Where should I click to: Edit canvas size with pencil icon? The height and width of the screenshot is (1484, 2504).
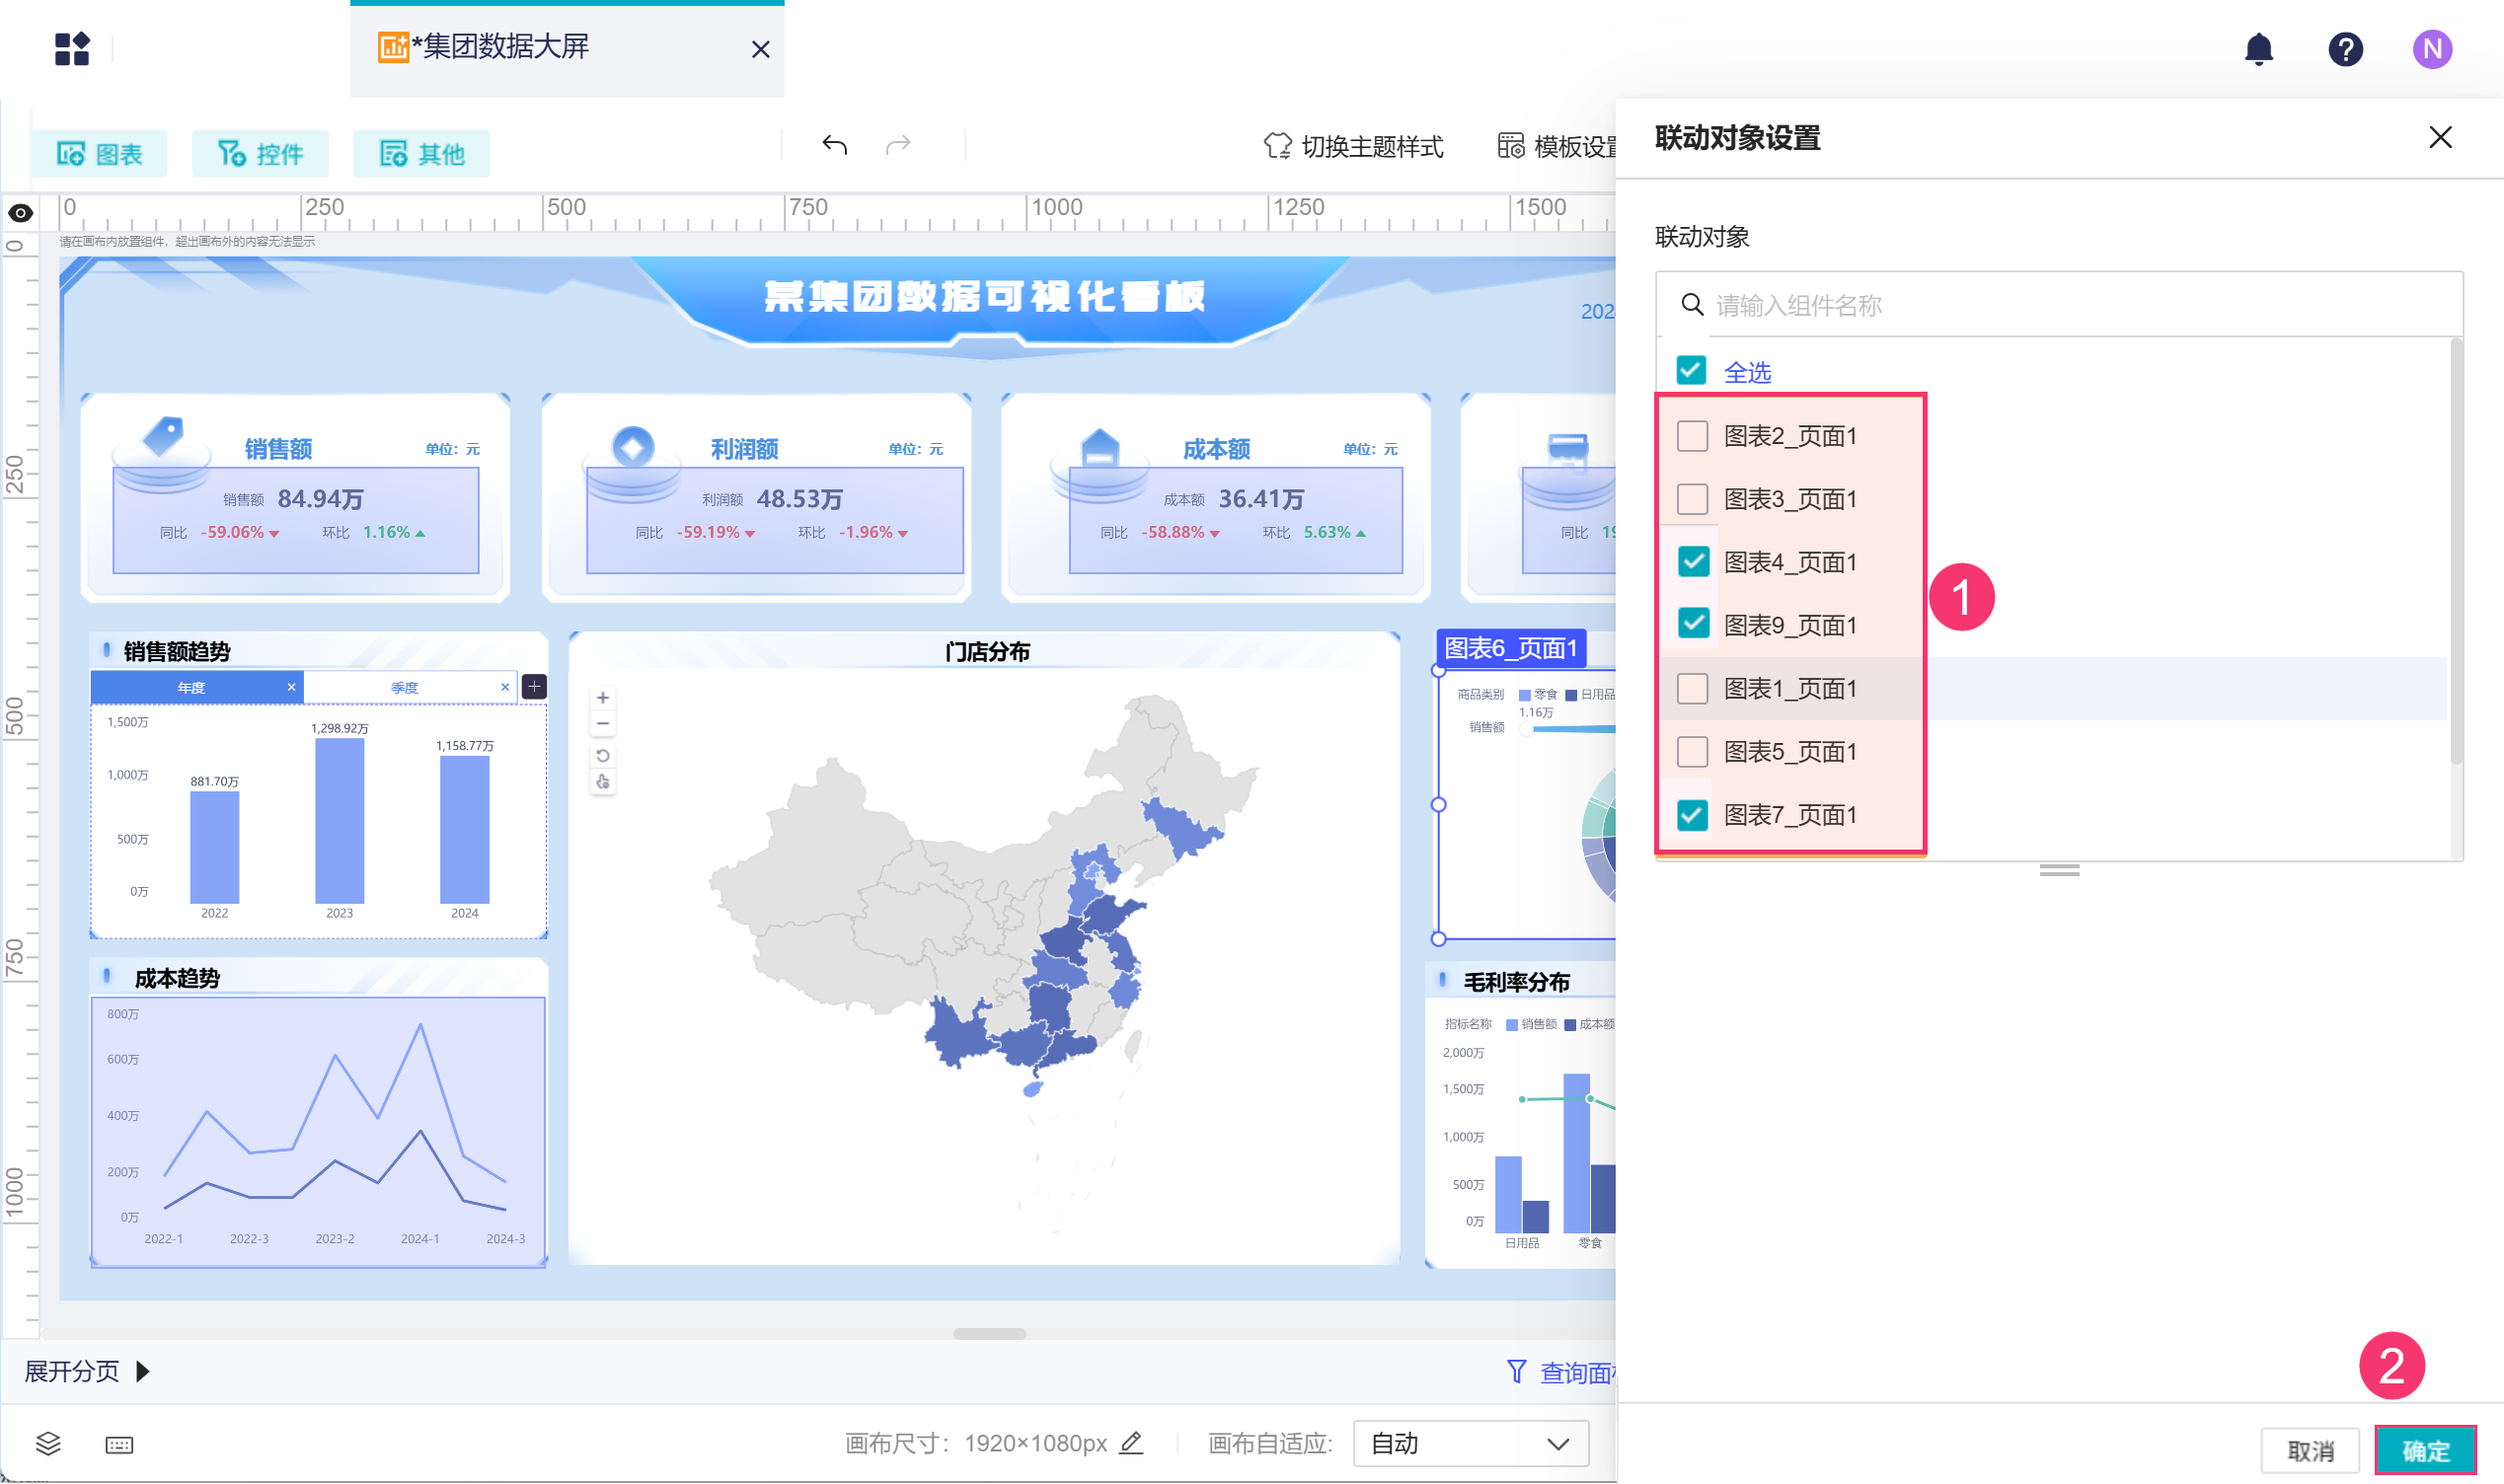tap(1131, 1442)
